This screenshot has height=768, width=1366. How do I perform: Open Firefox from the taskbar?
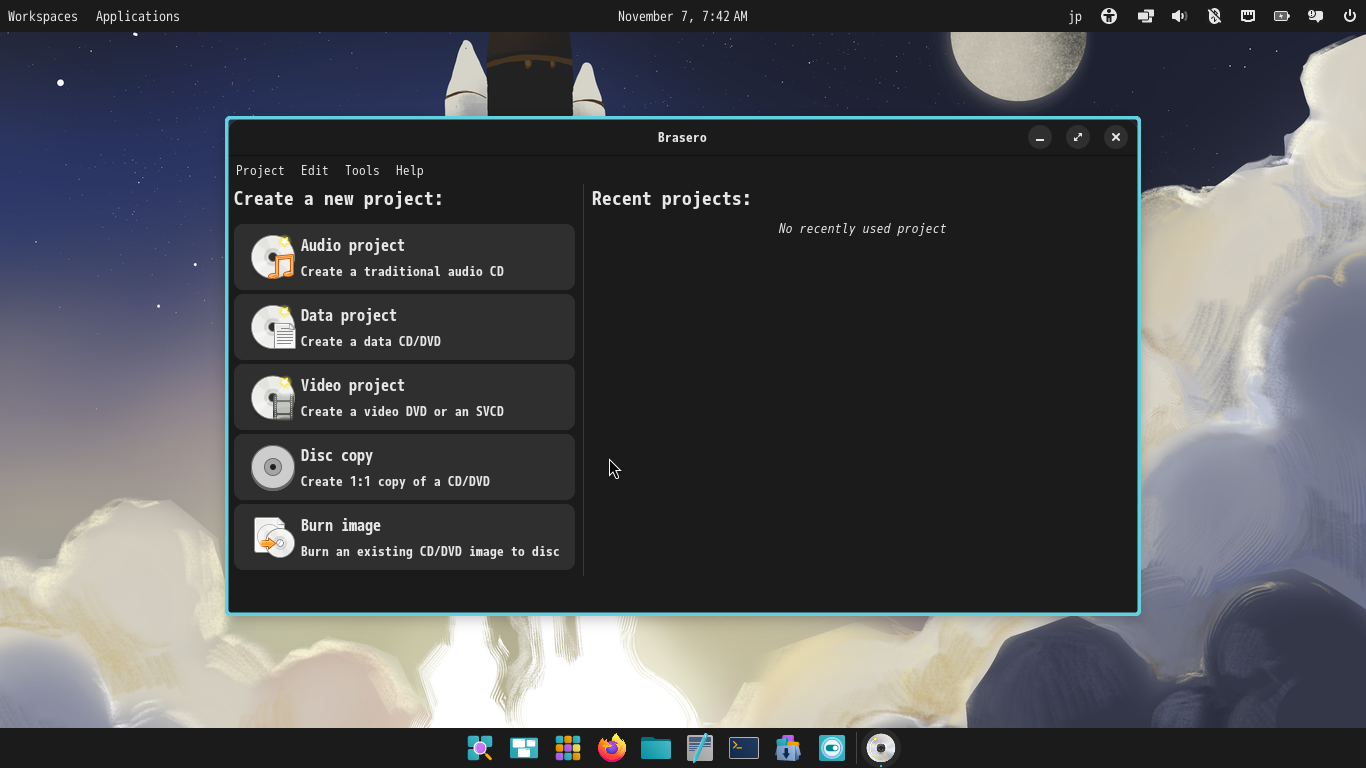[611, 747]
